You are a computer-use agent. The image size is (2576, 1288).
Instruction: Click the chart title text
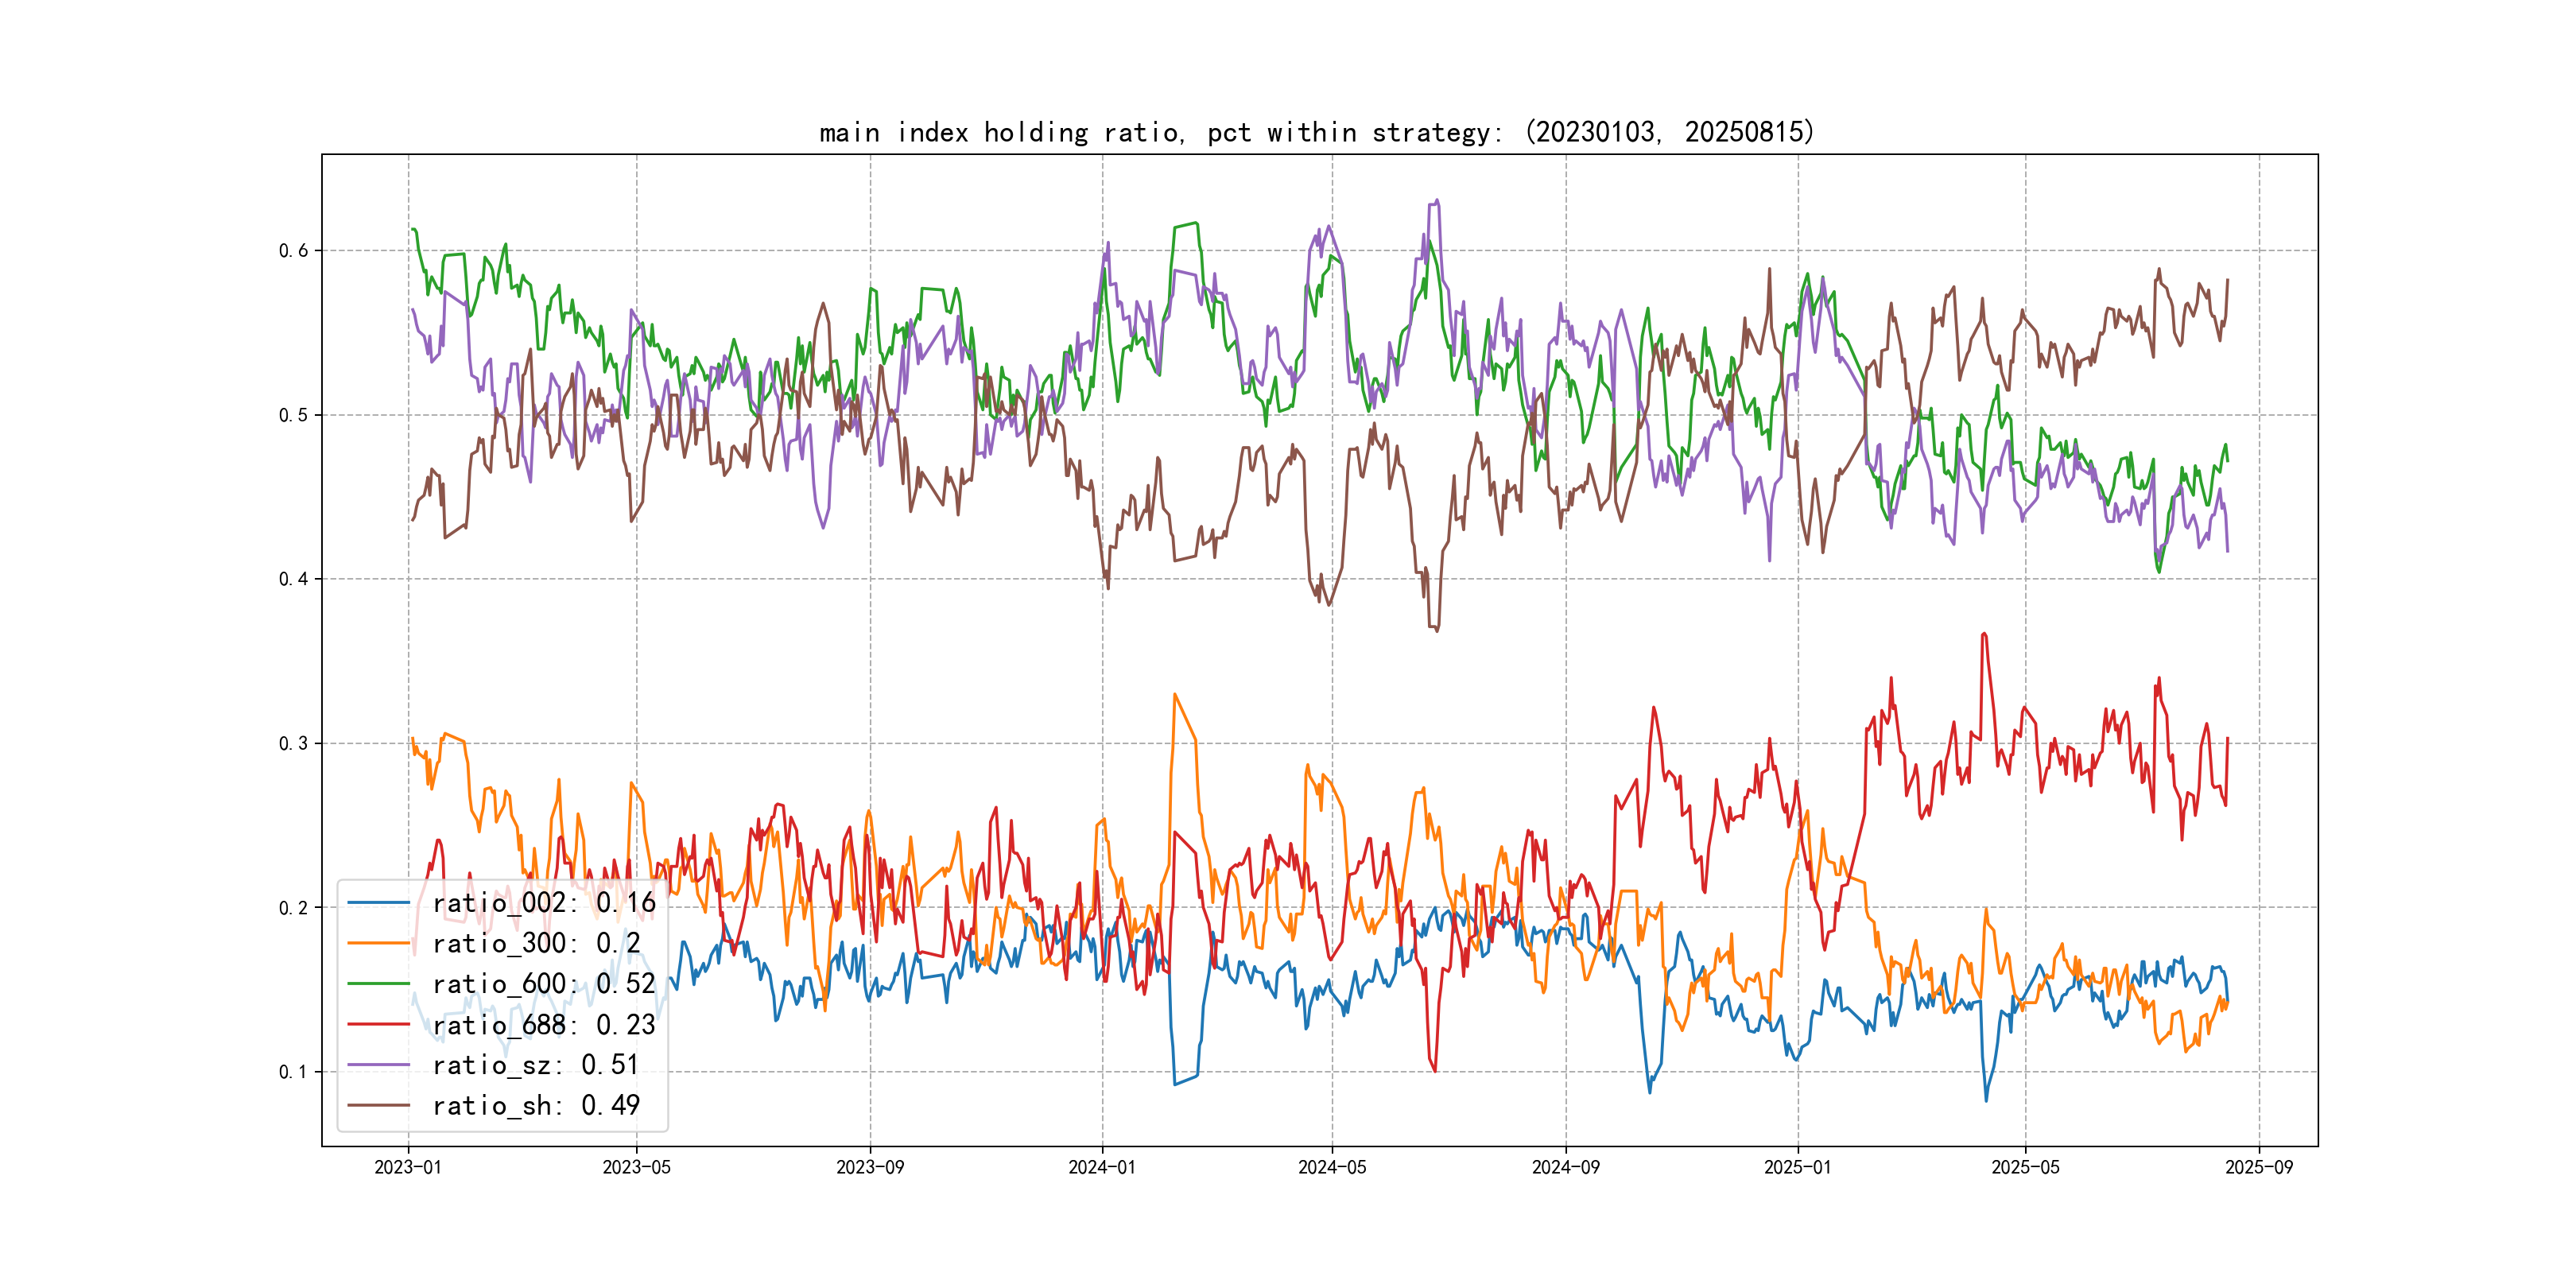(x=1316, y=132)
